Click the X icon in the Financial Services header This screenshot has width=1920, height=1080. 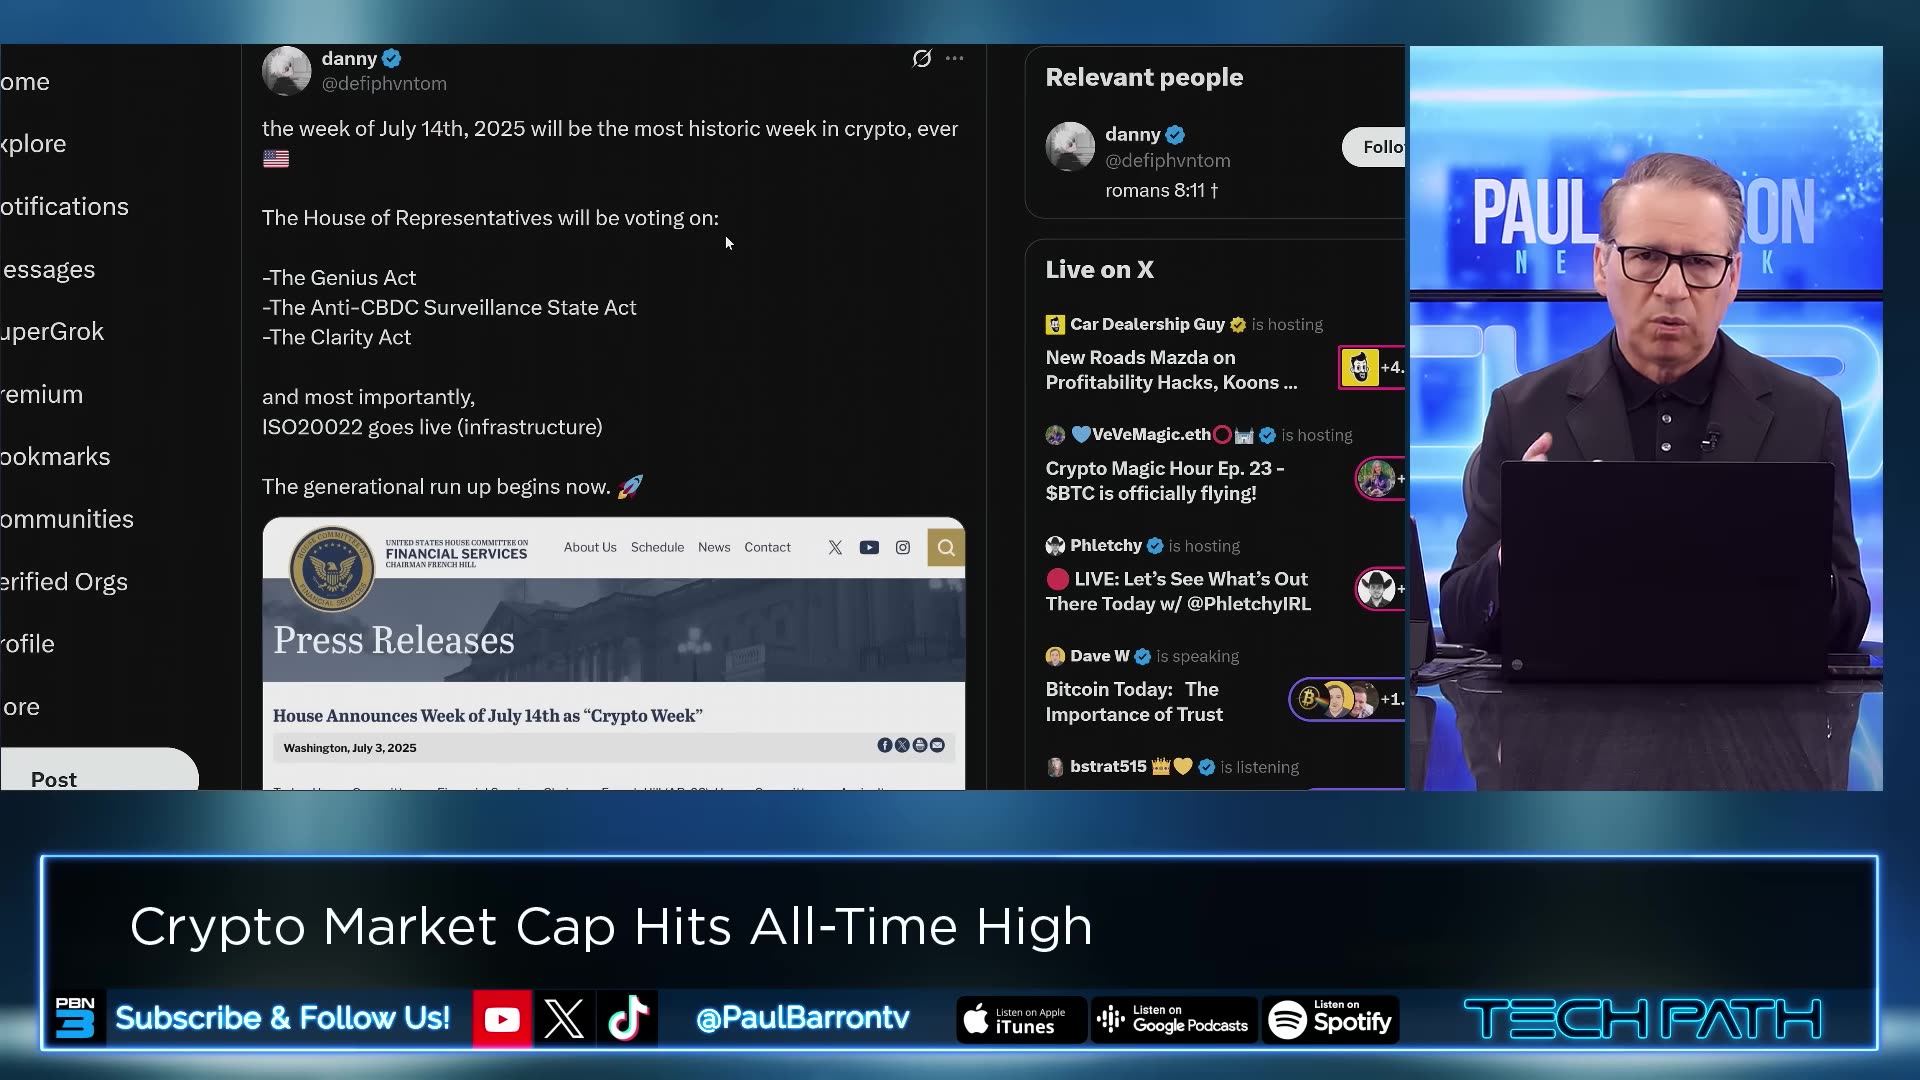(835, 548)
